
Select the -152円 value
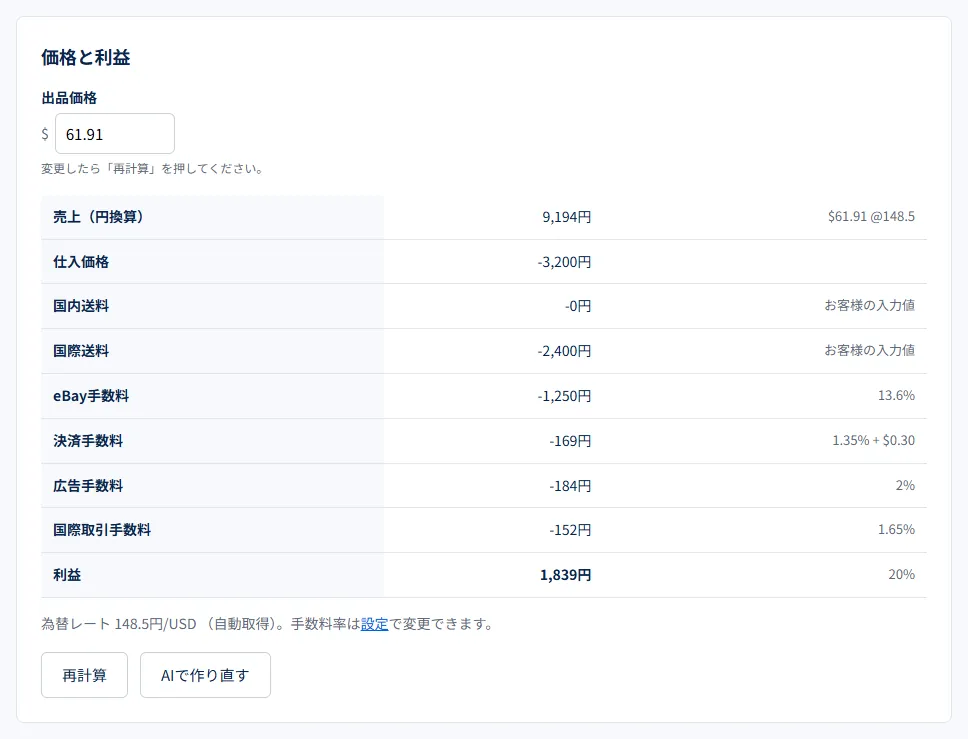point(570,530)
